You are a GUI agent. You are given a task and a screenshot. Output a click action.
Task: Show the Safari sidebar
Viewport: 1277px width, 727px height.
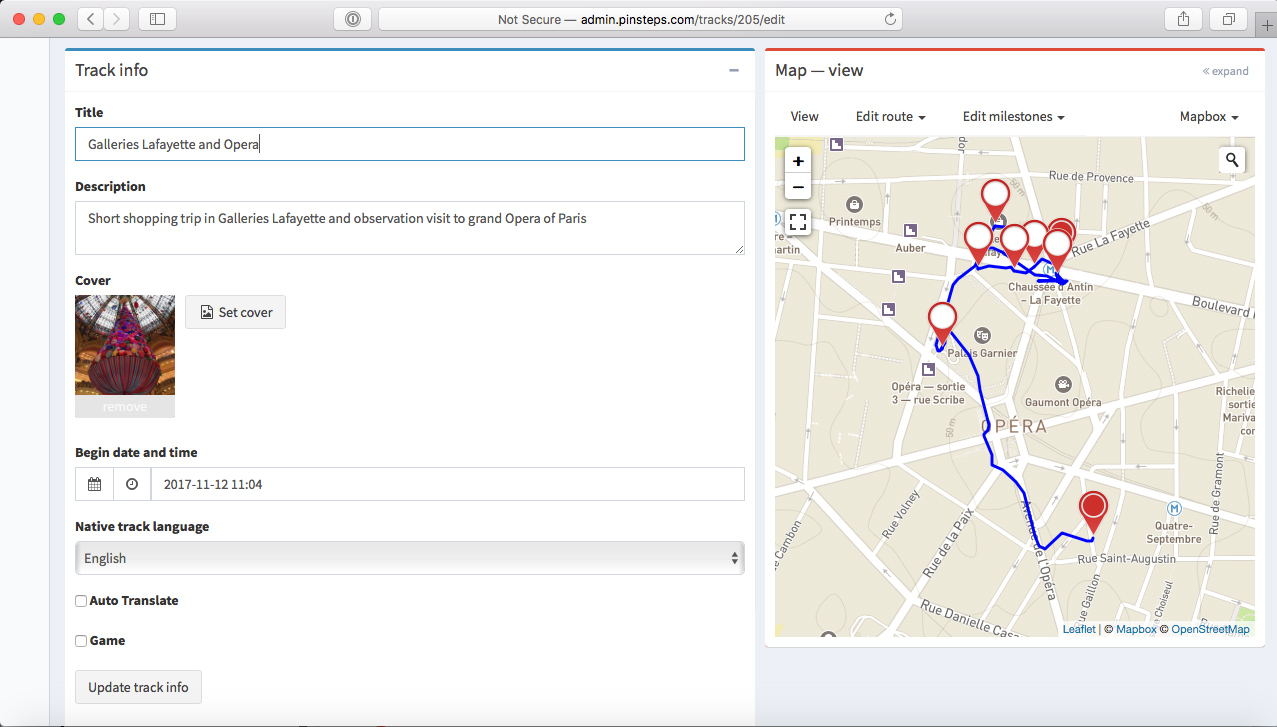tap(157, 18)
